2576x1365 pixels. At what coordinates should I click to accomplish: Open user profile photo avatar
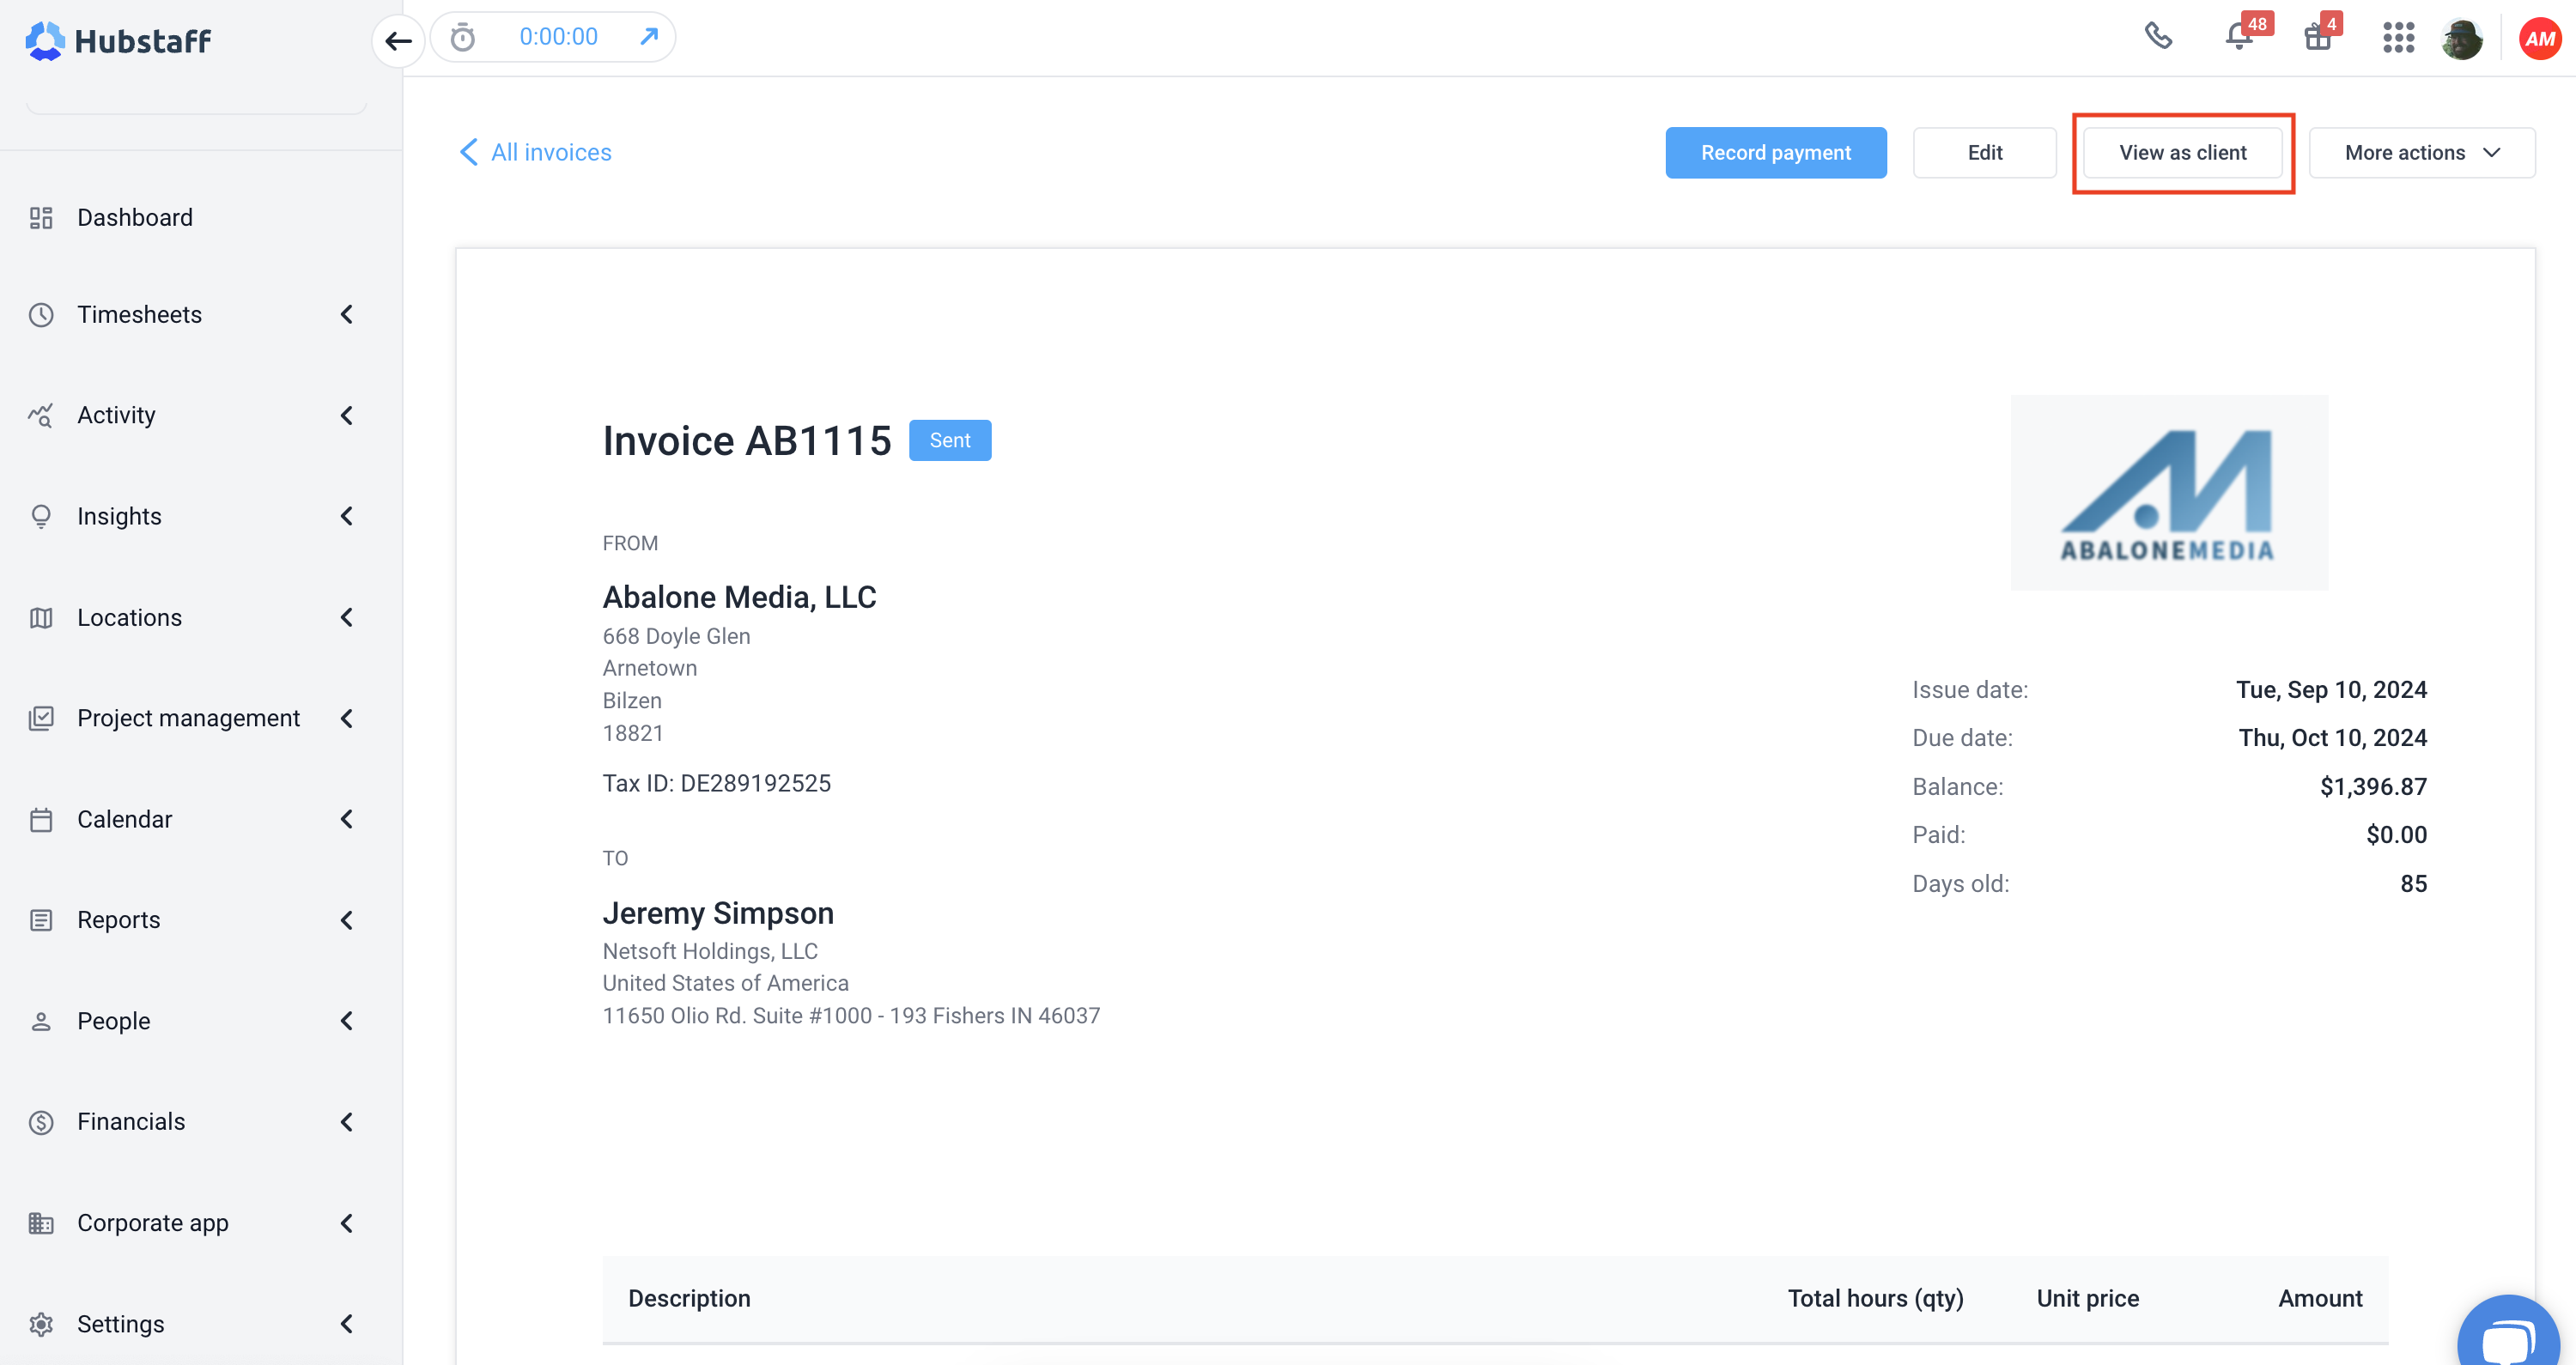2462,39
